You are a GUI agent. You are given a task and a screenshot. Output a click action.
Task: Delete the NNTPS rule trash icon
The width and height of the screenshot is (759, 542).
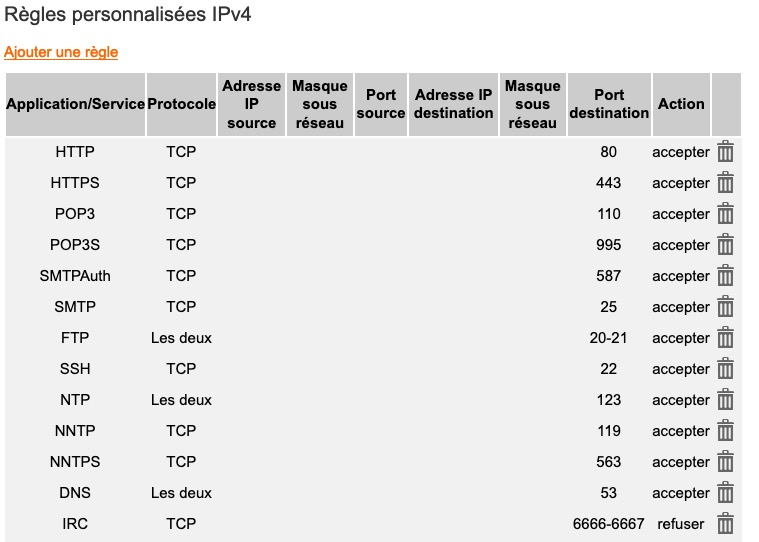(x=725, y=461)
